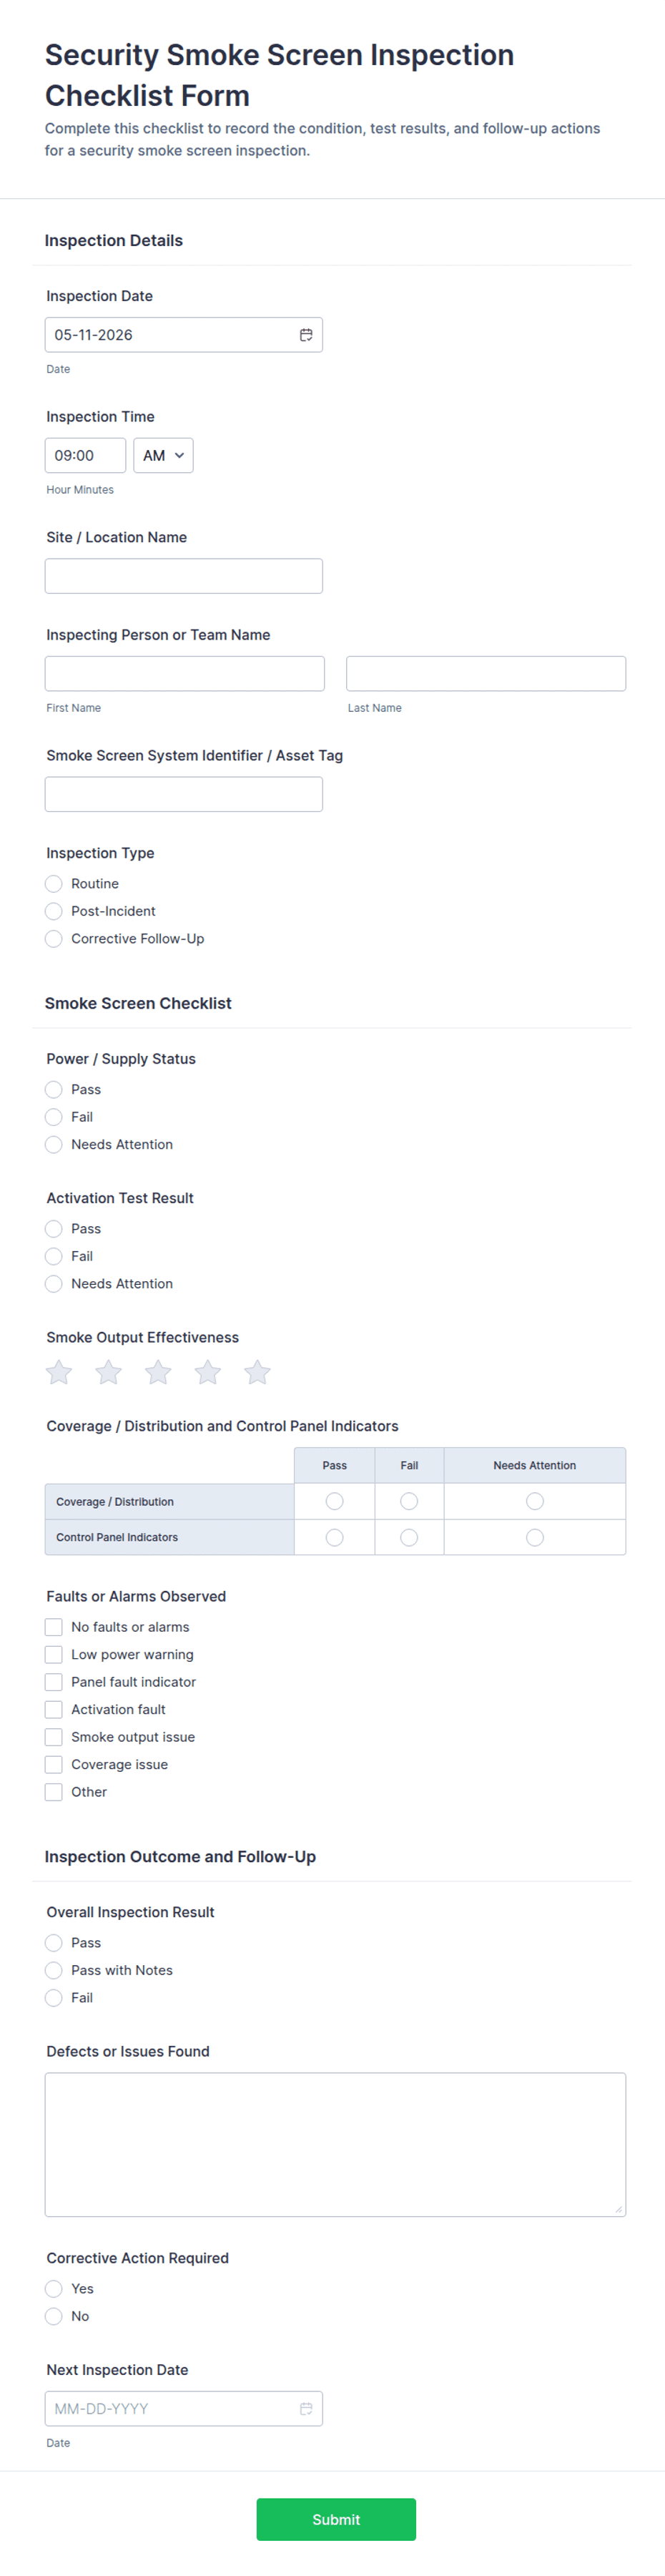Rate Smoke Output Effectiveness five stars
The height and width of the screenshot is (2576, 665).
click(x=257, y=1372)
